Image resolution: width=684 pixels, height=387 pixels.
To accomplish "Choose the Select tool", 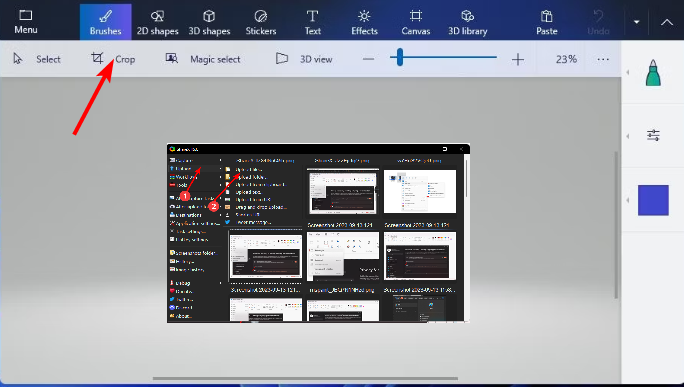I will pos(37,59).
